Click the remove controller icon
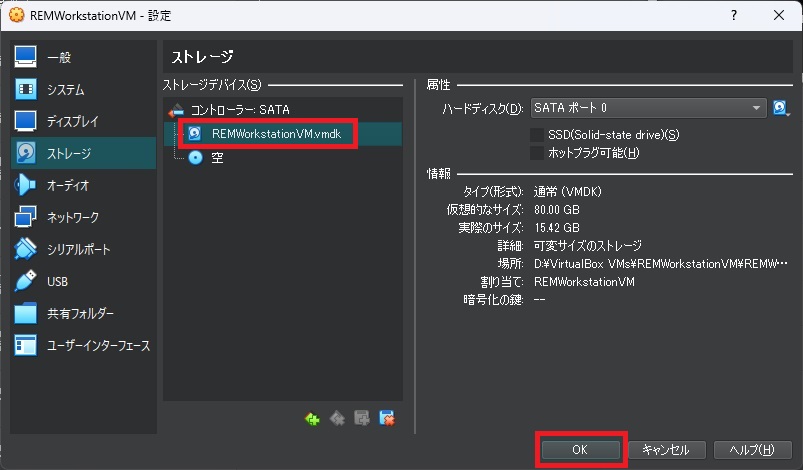Viewport: 803px width, 470px height. click(337, 419)
